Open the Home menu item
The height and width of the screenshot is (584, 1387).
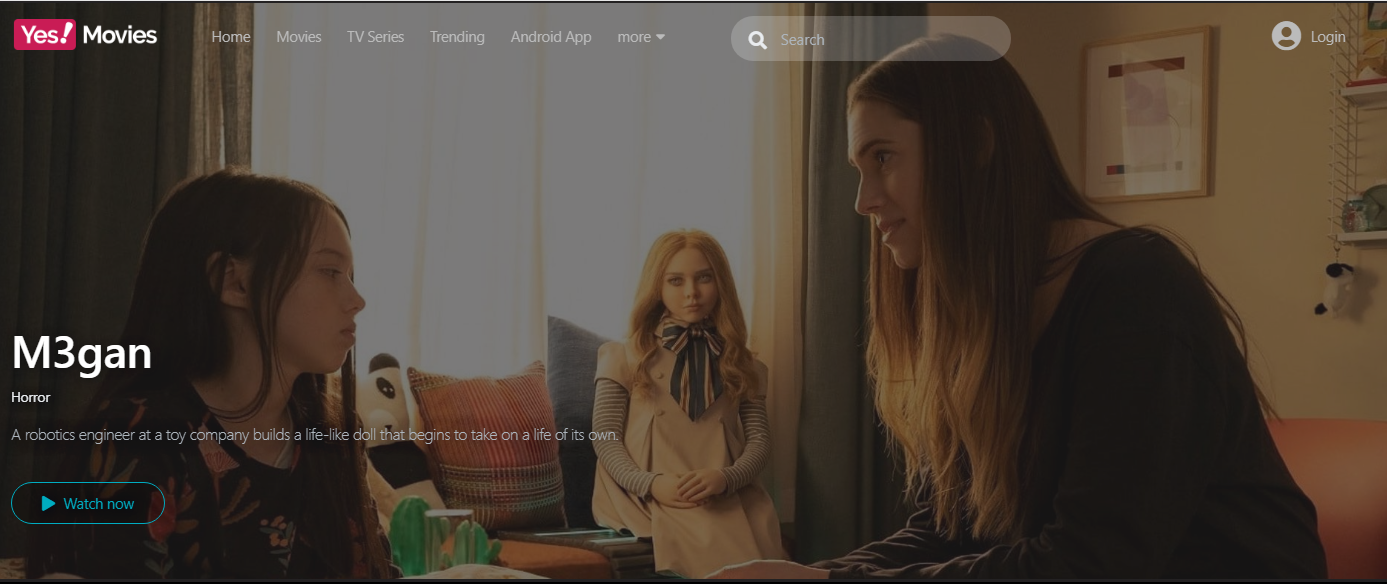coord(231,37)
